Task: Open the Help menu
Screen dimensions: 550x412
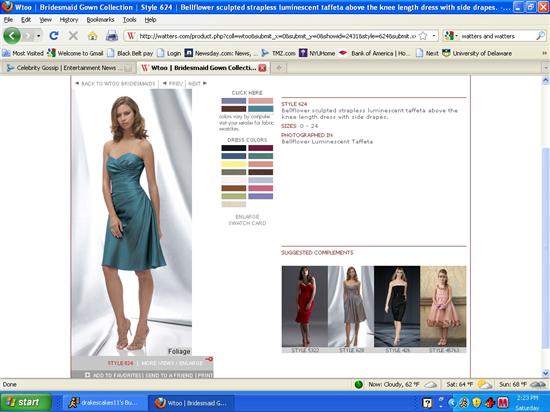Action: [x=150, y=20]
